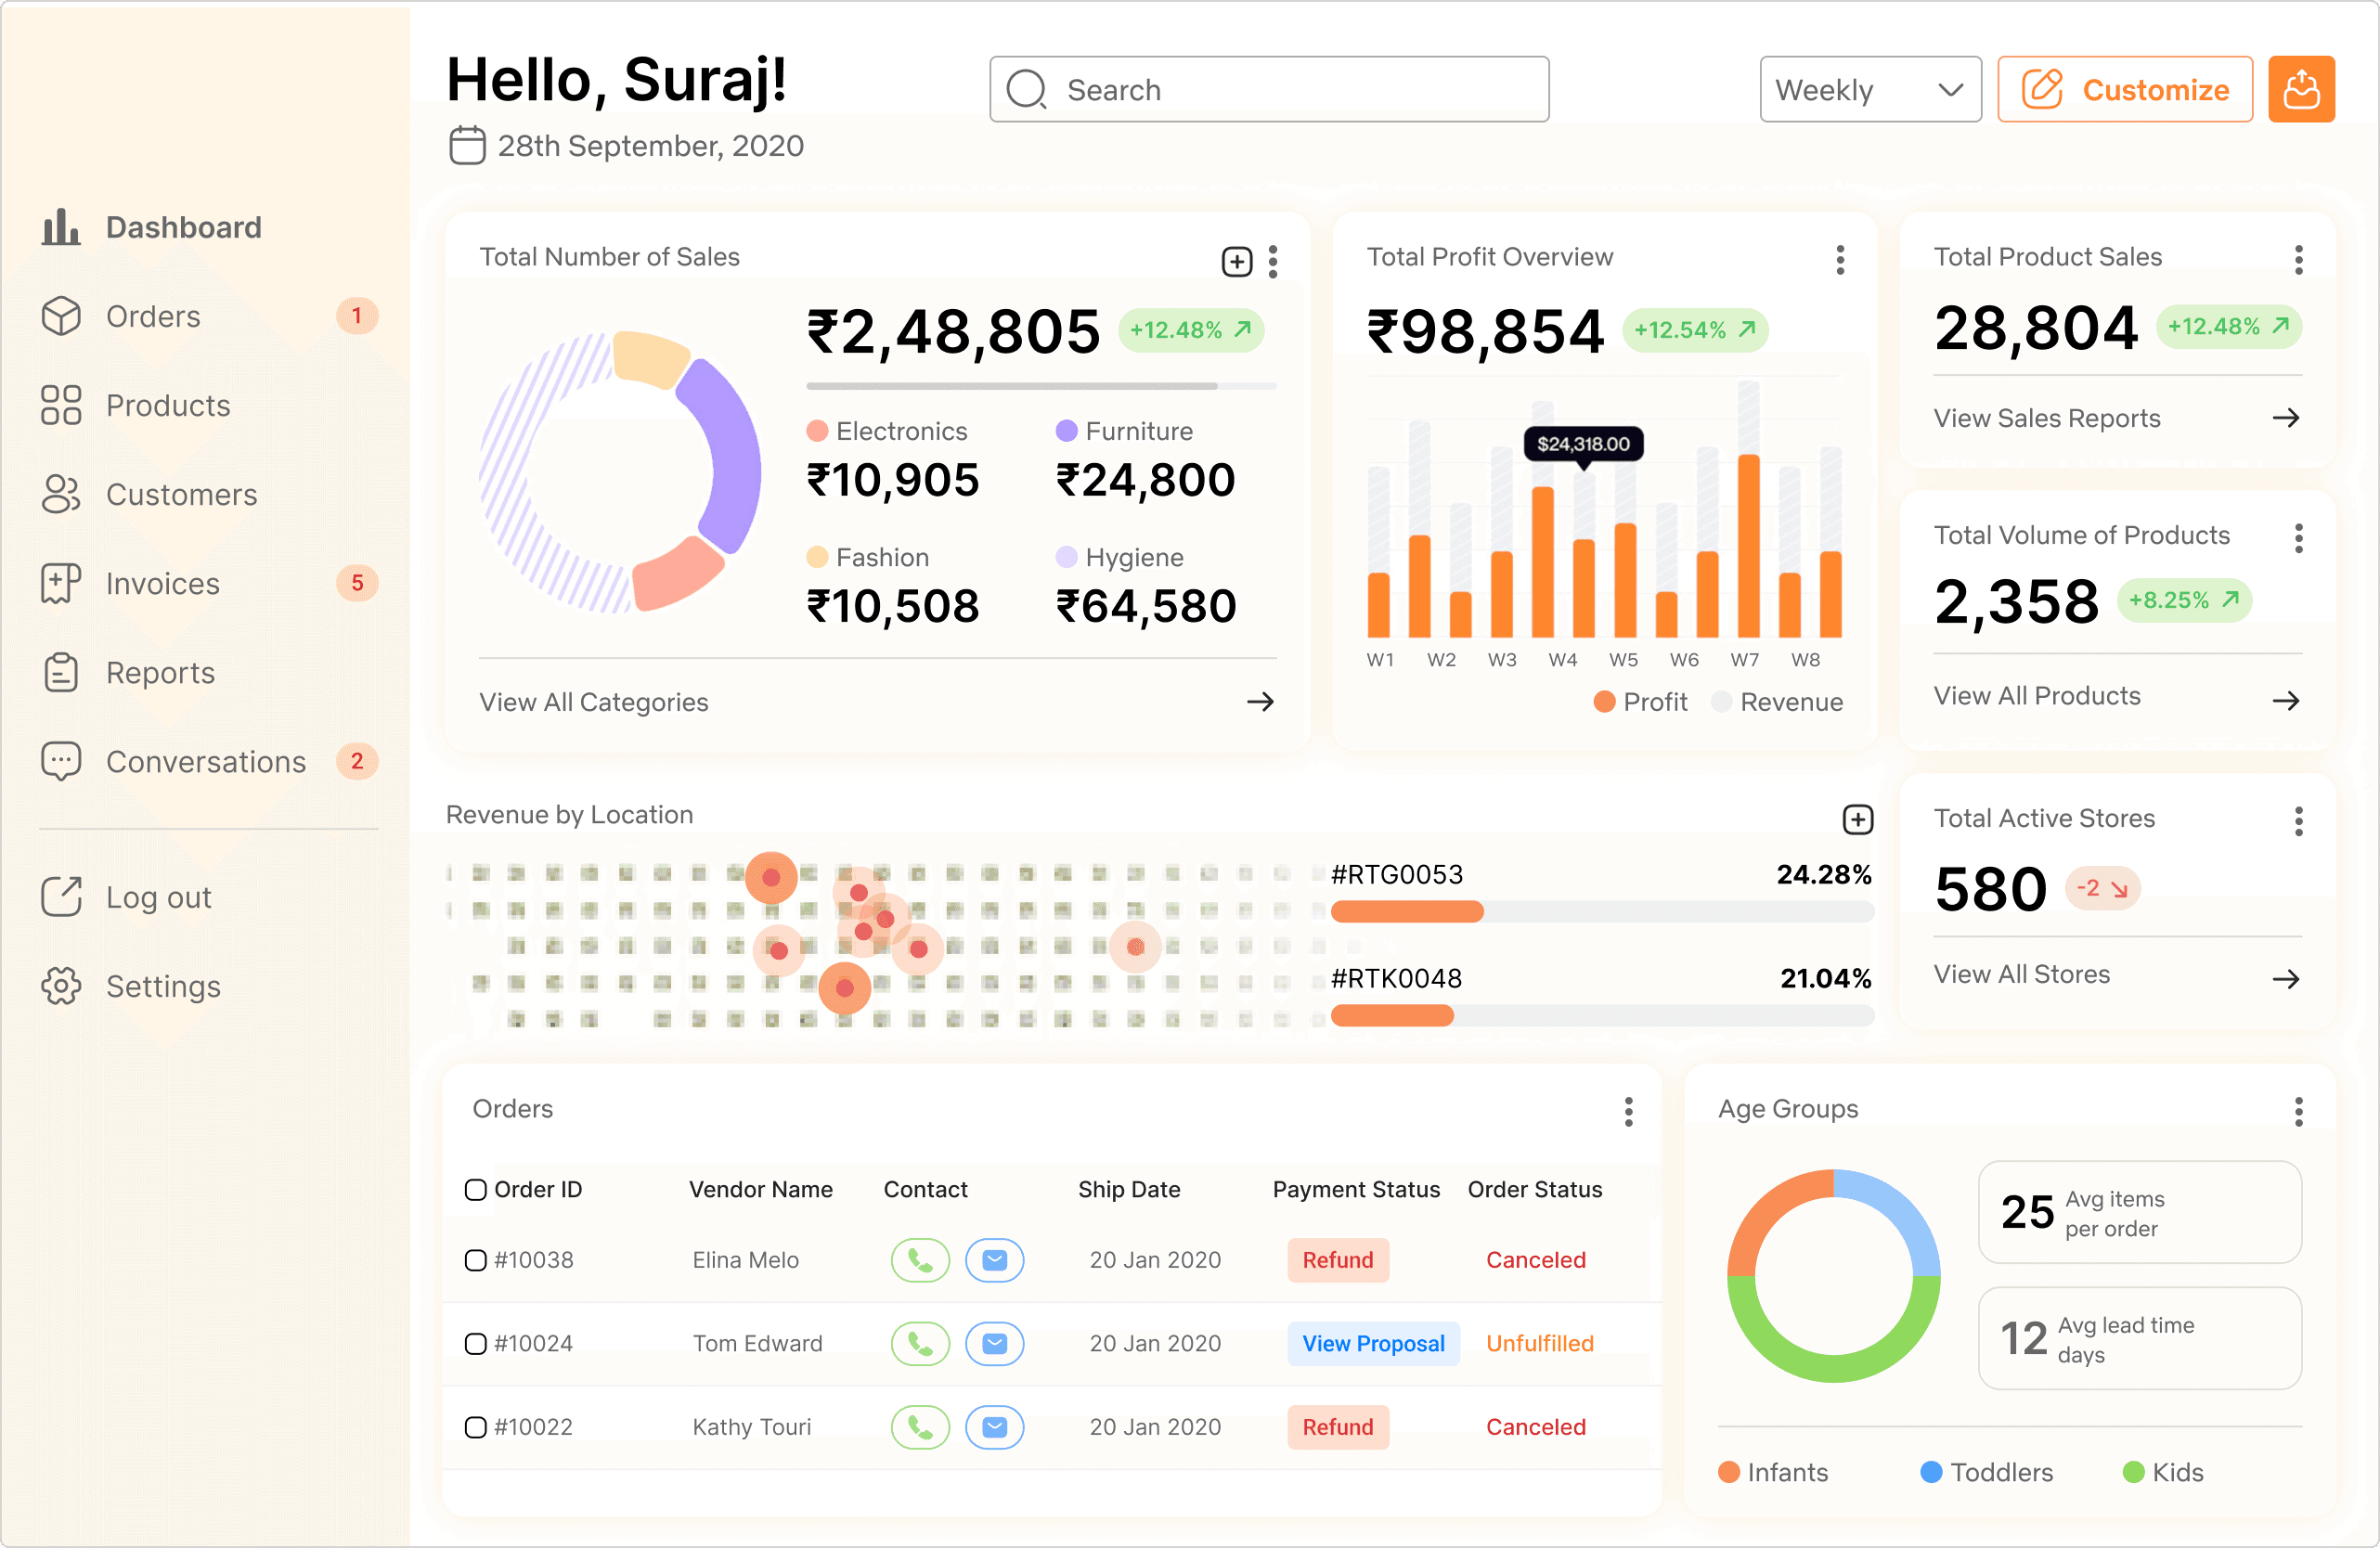Click the plus icon in Revenue by Location

(x=1857, y=819)
